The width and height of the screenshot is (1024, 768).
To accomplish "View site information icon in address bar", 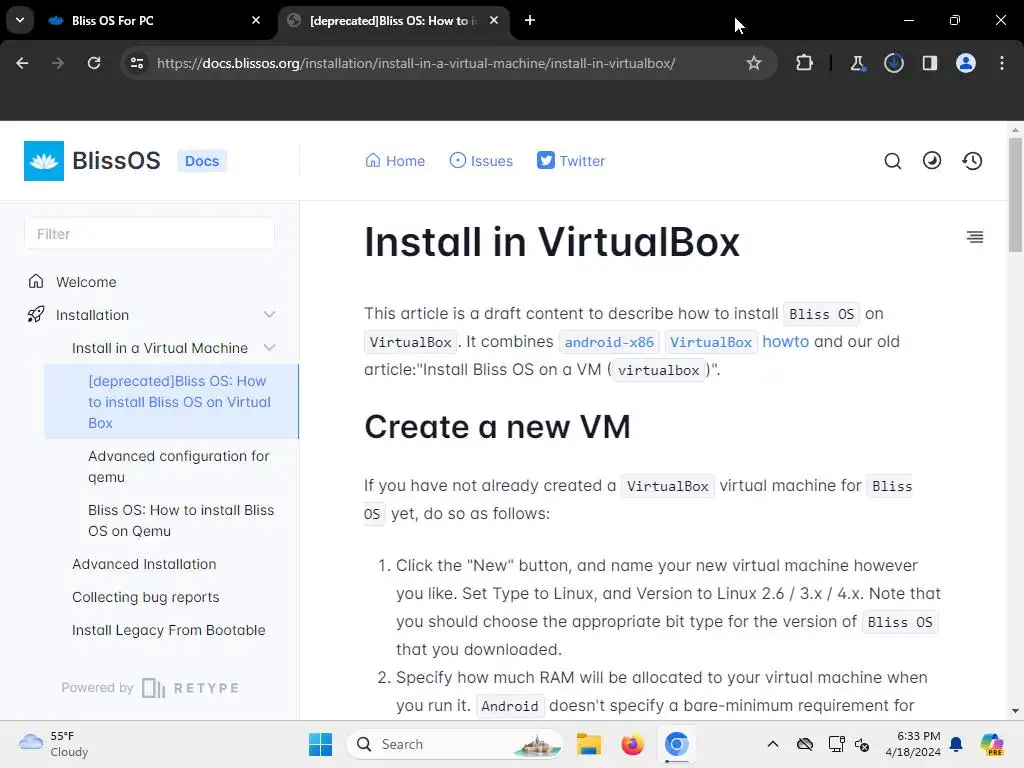I will (x=136, y=63).
